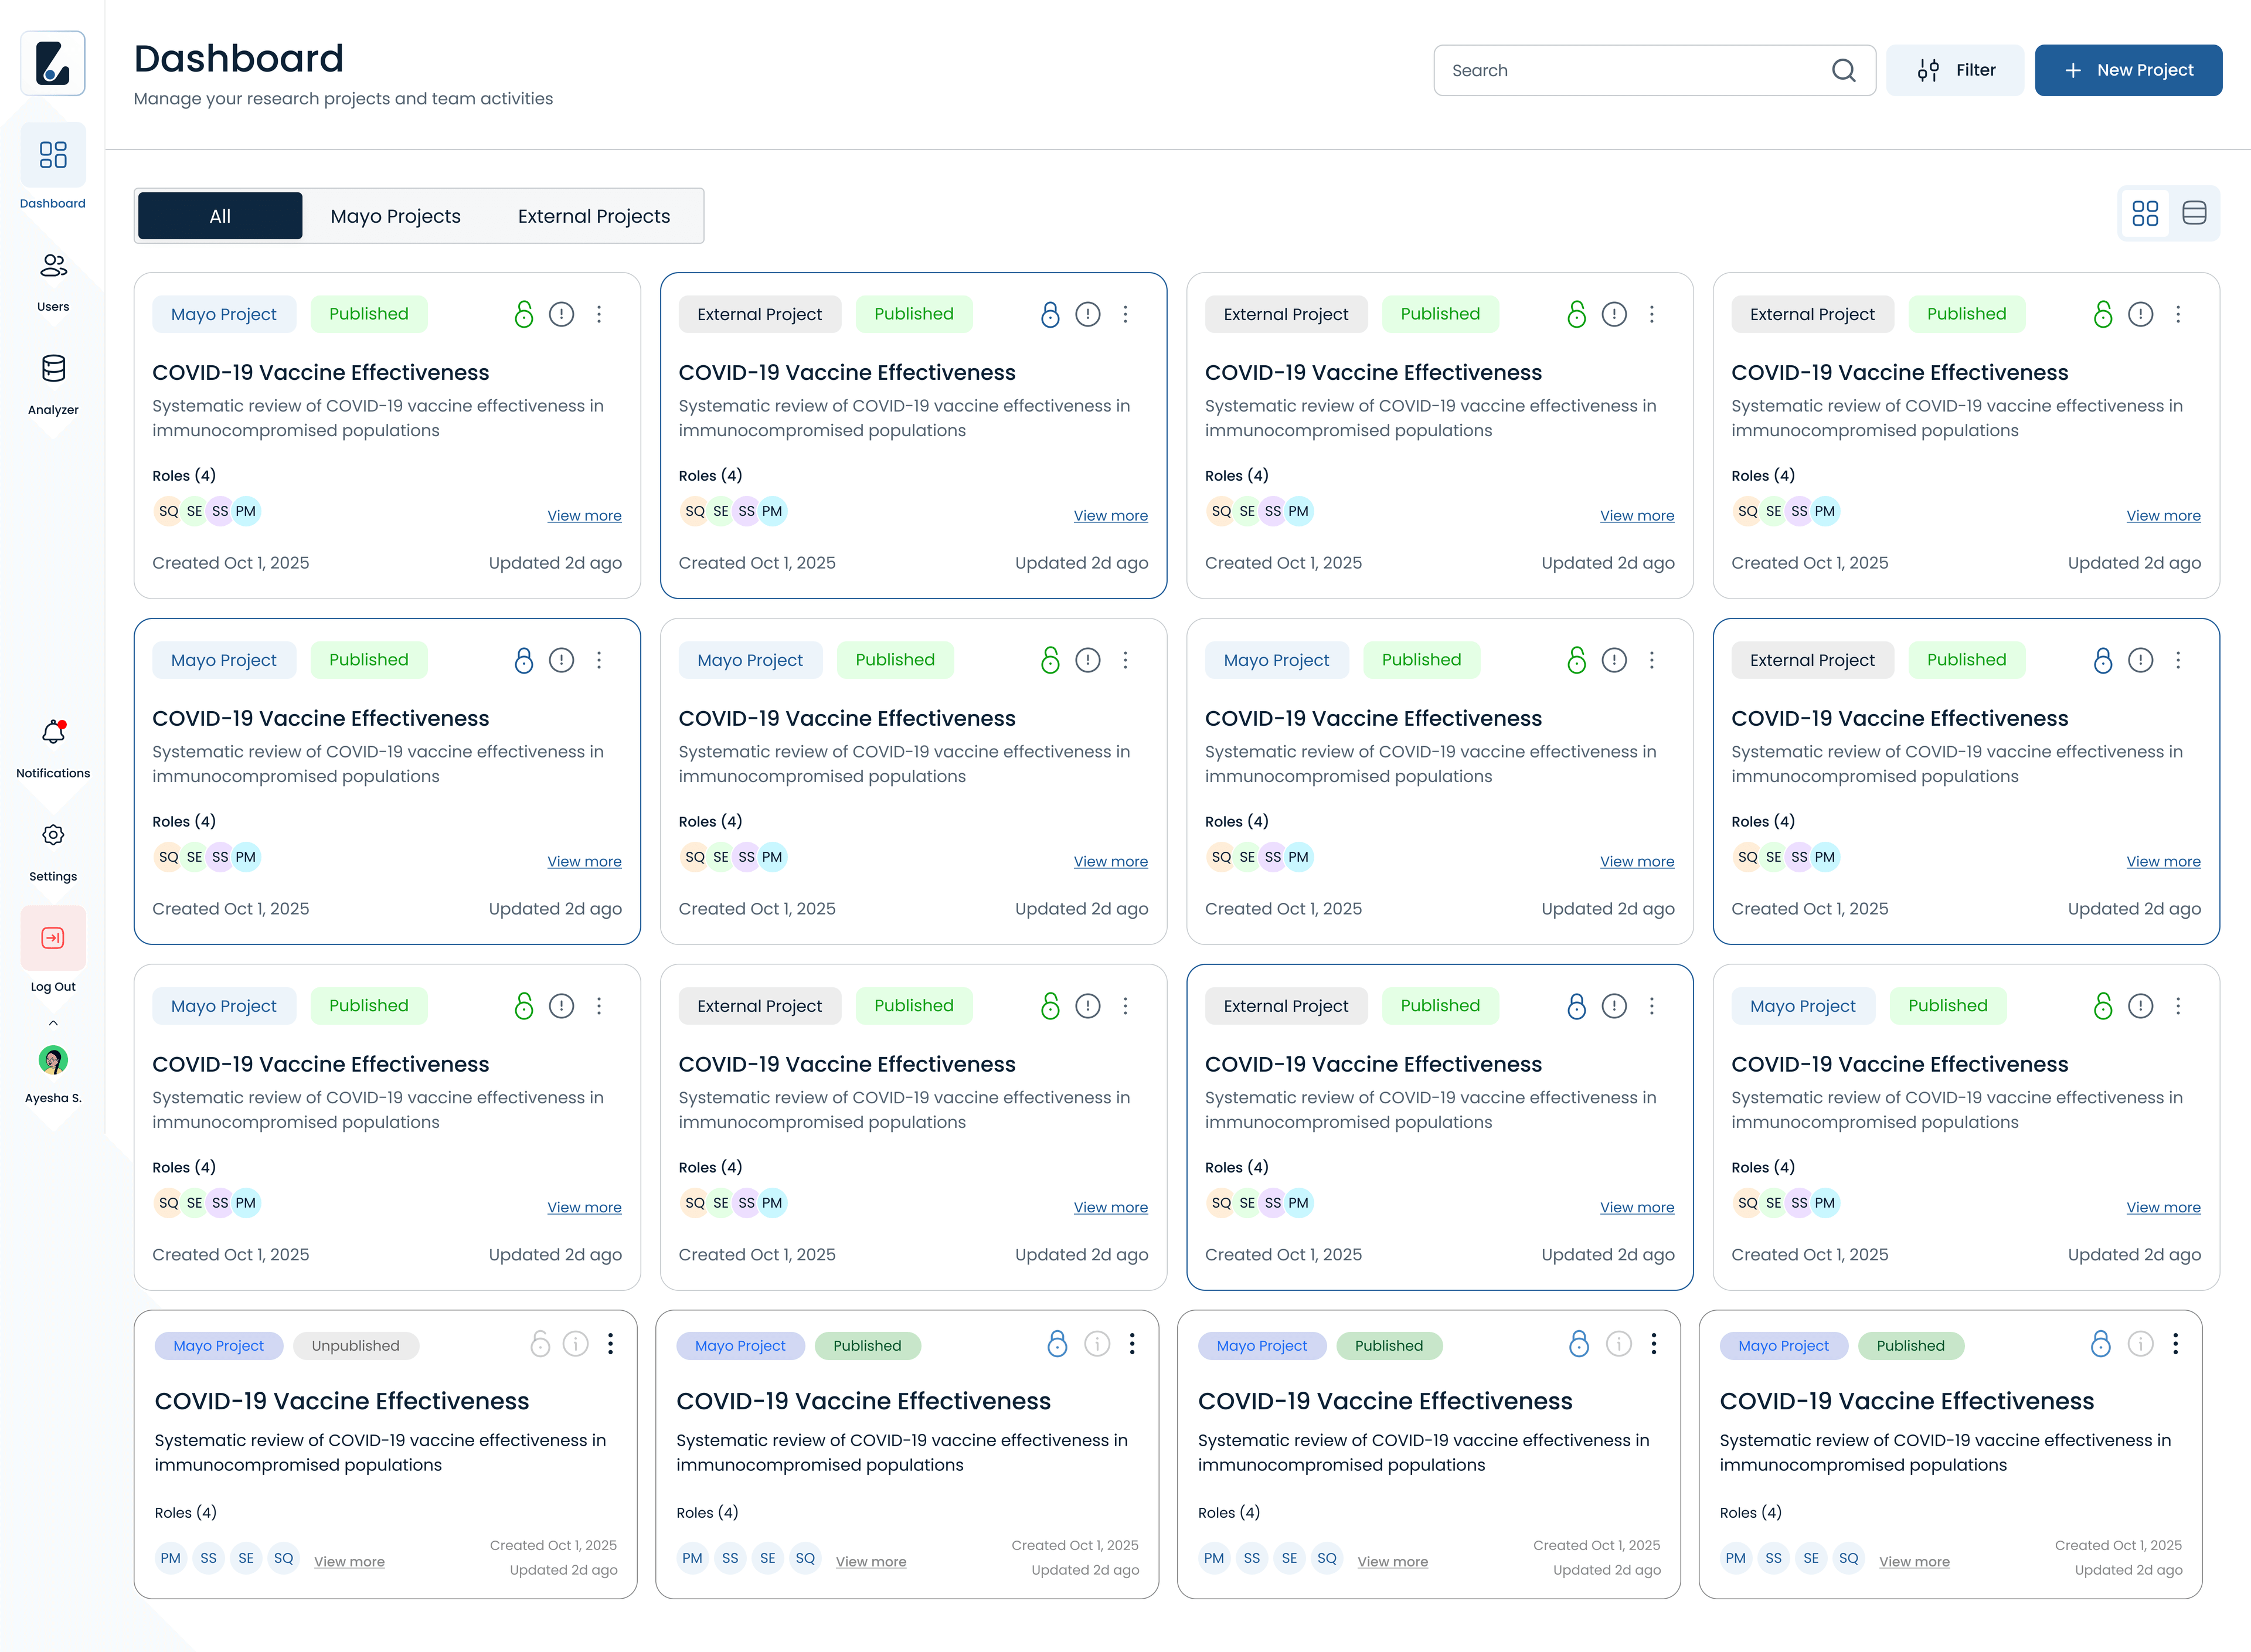Screen dimensions: 2251x1652
Task: Select PM role chip on Unpublished card
Action: click(x=171, y=1558)
